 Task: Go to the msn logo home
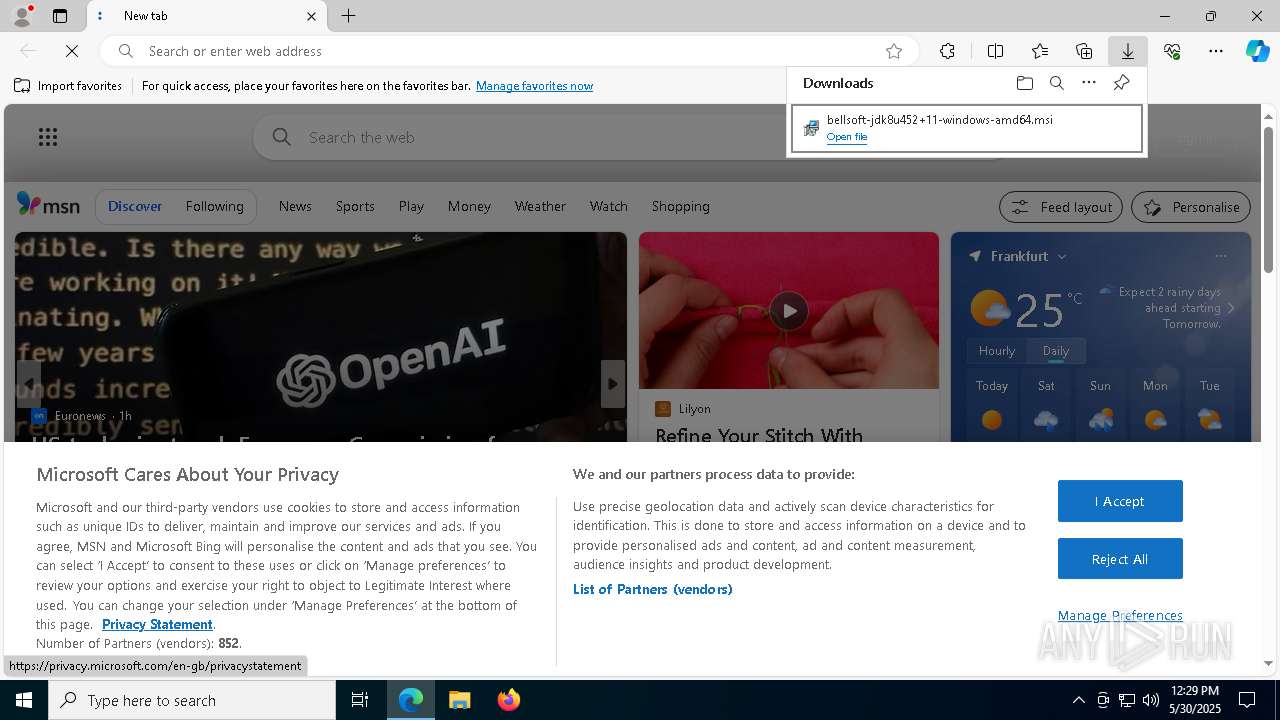click(x=48, y=205)
